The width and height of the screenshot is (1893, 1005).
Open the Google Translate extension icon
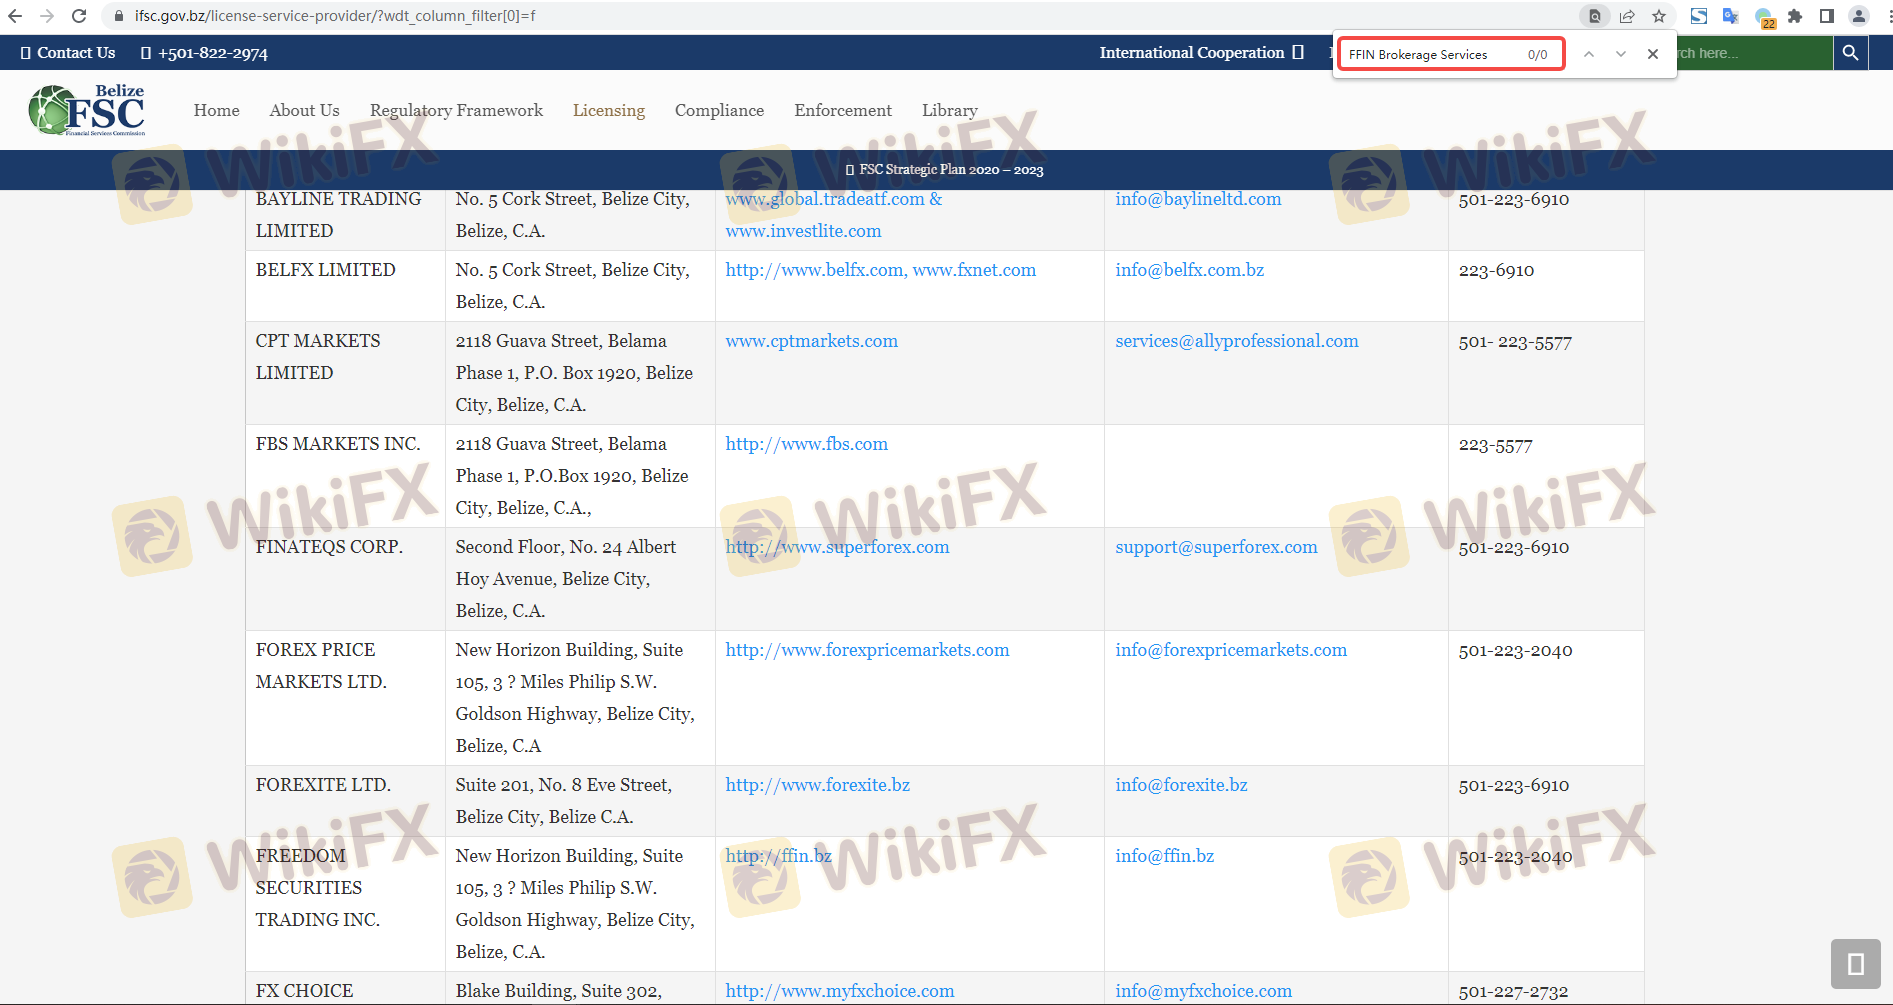point(1731,16)
